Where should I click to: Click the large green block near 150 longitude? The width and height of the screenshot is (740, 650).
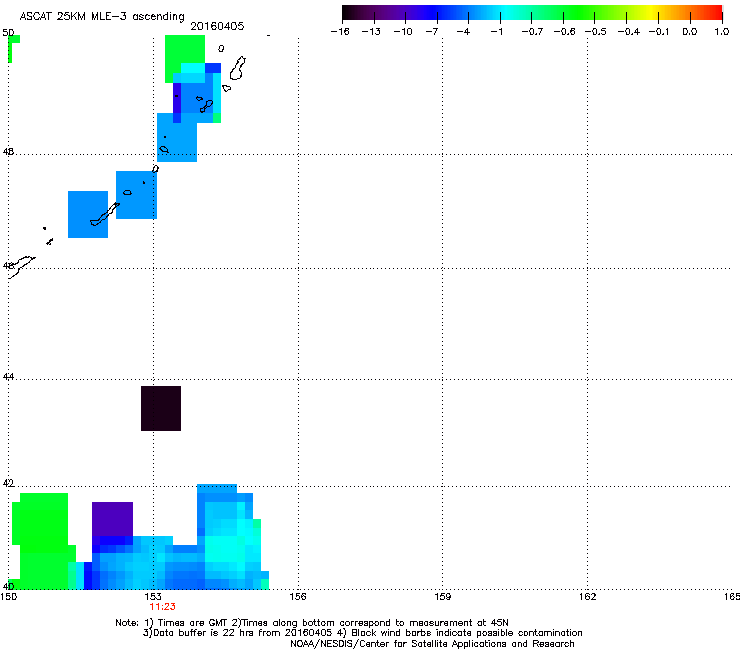click(43, 541)
